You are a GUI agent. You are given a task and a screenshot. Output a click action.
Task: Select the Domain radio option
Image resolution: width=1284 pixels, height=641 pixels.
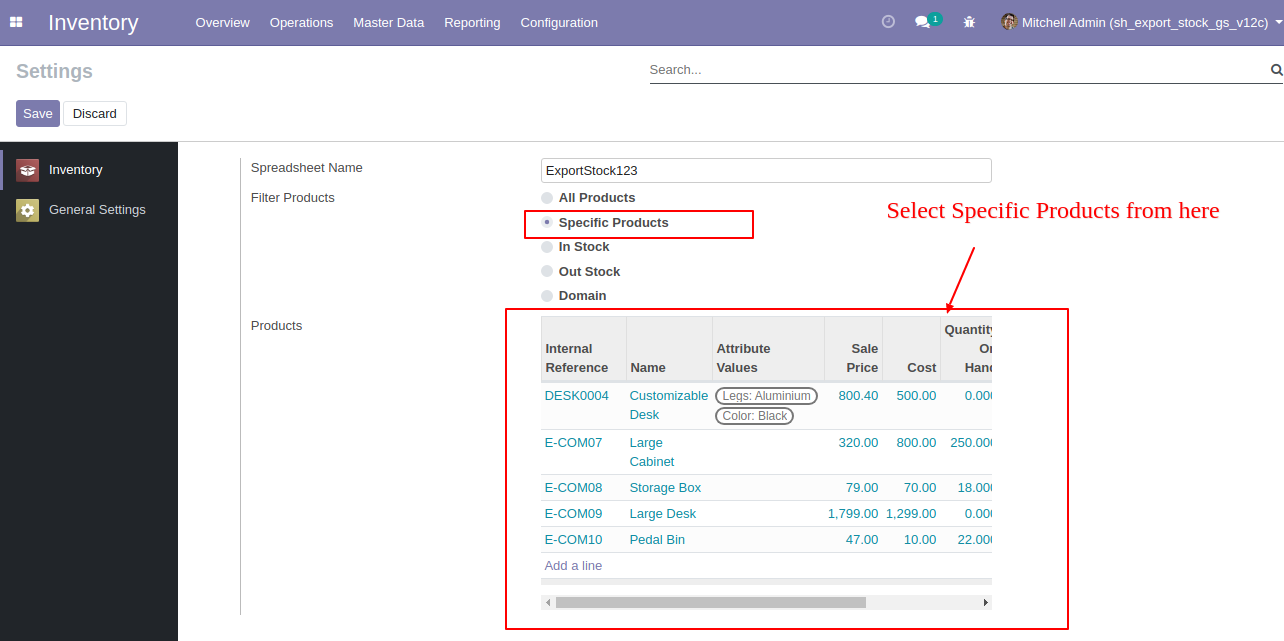point(547,296)
